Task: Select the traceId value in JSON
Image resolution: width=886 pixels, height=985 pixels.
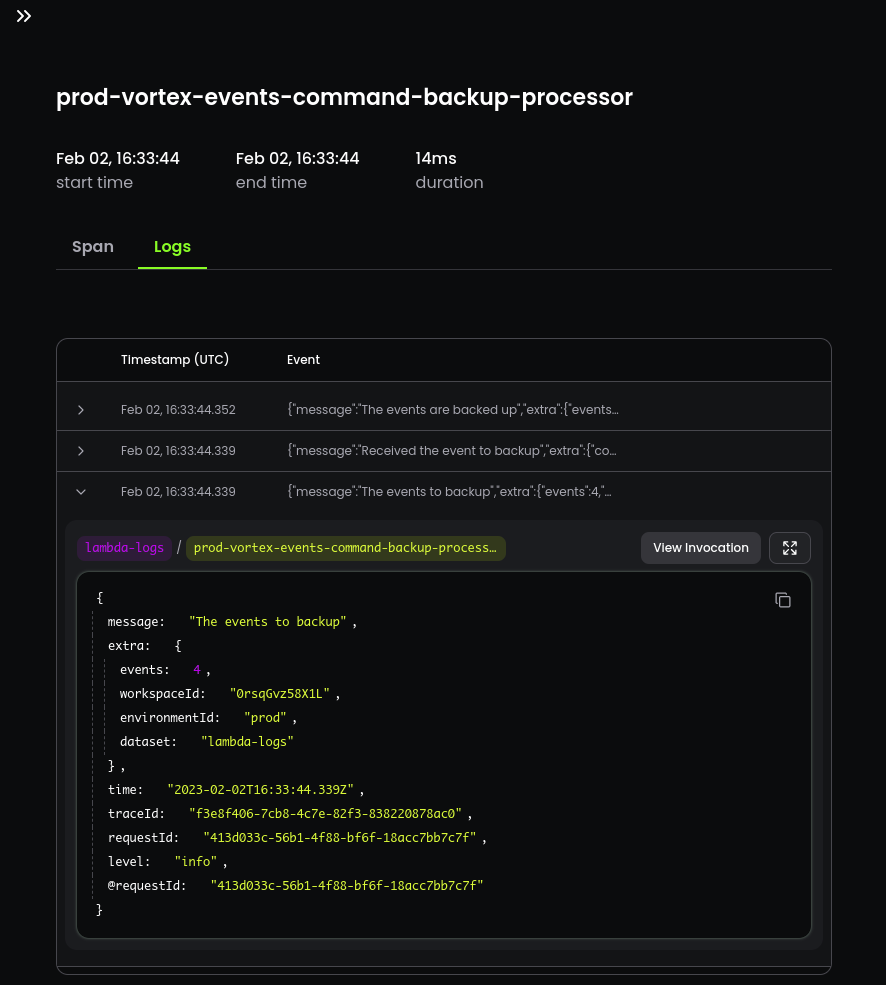Action: (x=325, y=814)
